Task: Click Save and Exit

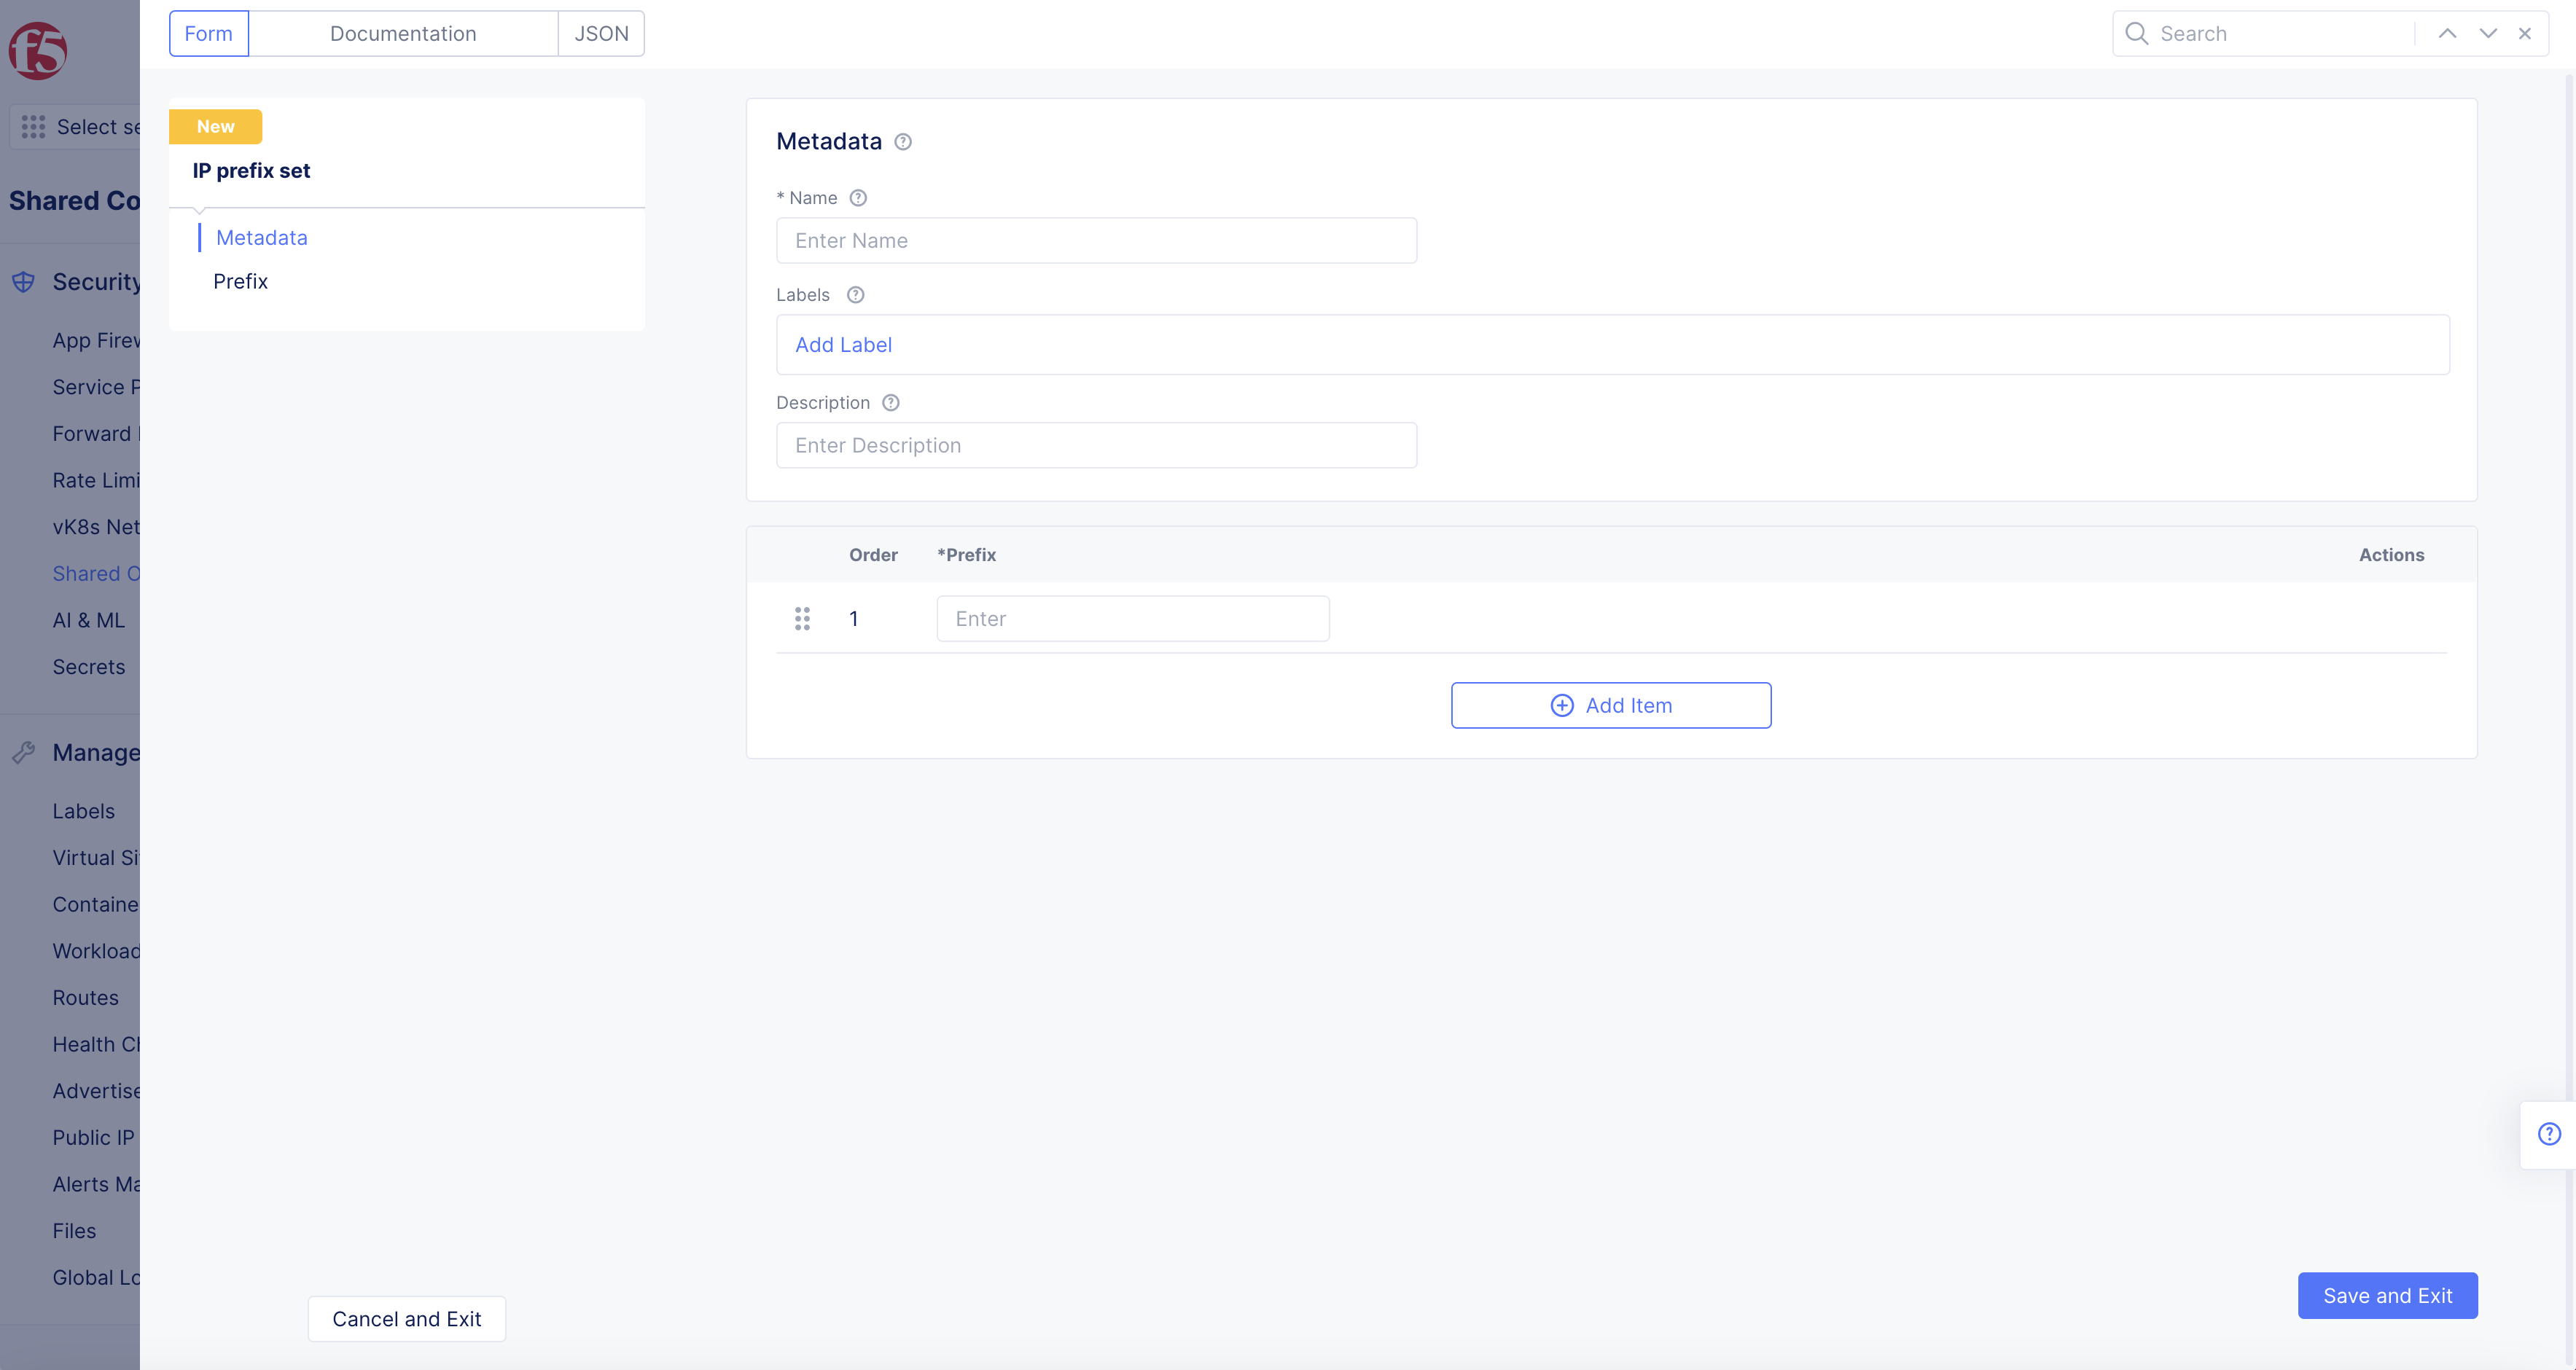Action: 2387,1296
